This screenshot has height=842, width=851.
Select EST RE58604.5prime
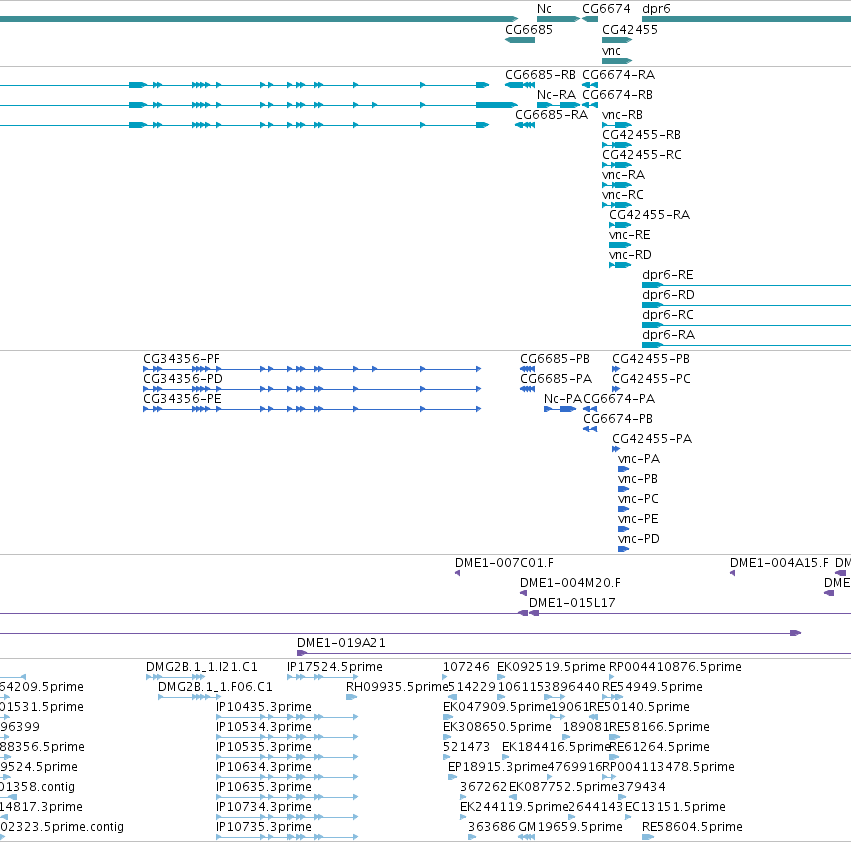[692, 827]
